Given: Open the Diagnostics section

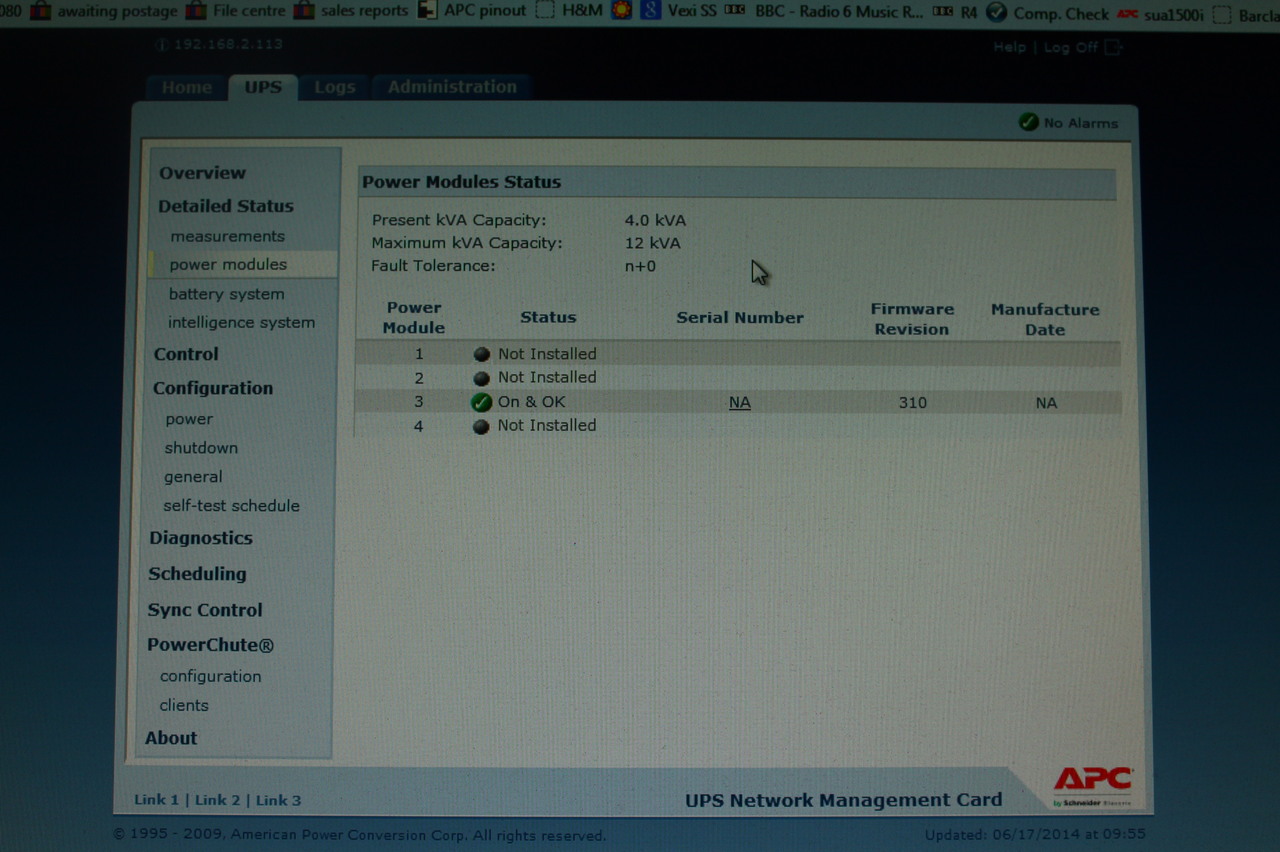Looking at the screenshot, I should pos(201,538).
